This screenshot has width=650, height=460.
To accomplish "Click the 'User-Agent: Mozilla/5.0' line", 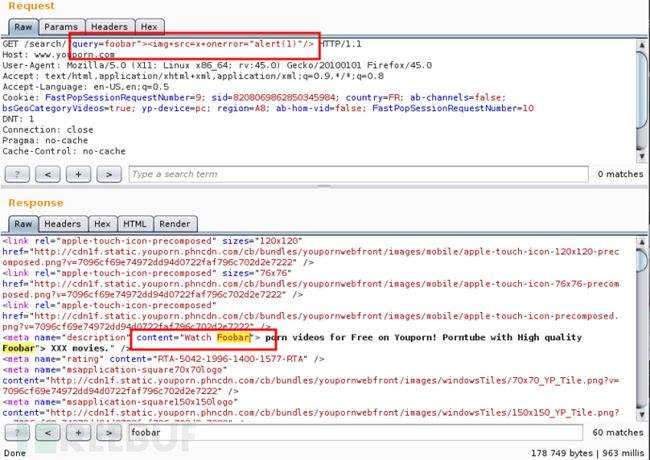I will 217,65.
